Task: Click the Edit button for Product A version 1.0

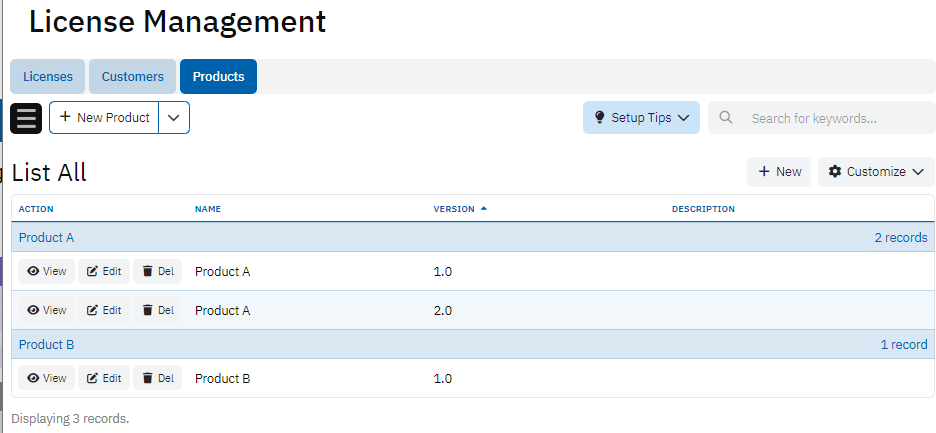Action: [104, 272]
